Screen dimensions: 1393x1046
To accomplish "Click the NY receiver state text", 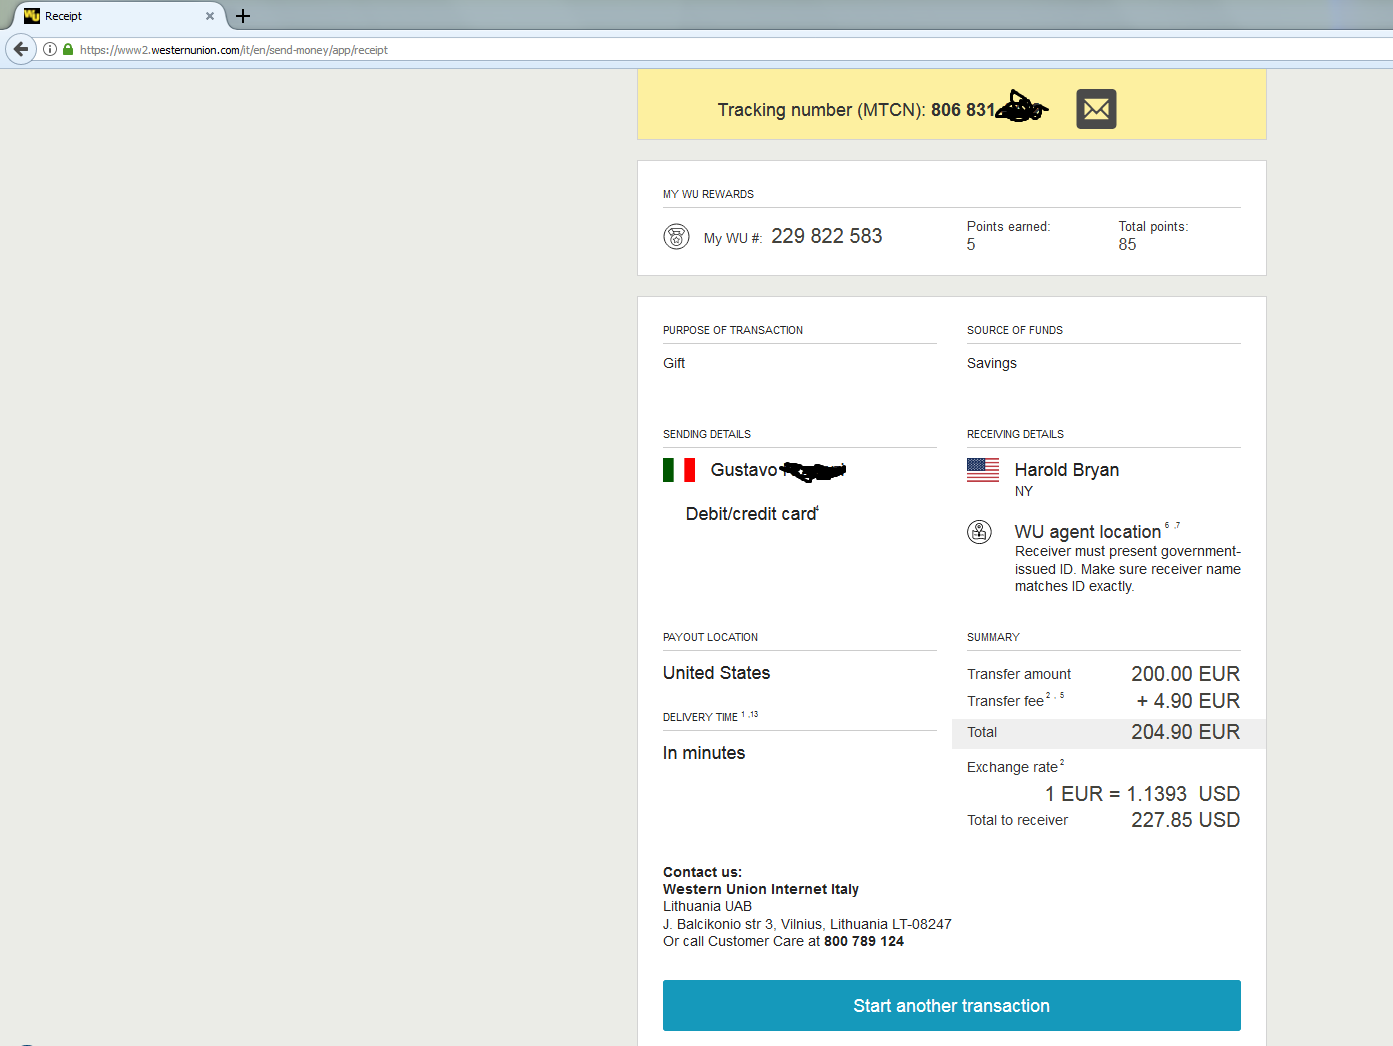I will tap(1024, 491).
